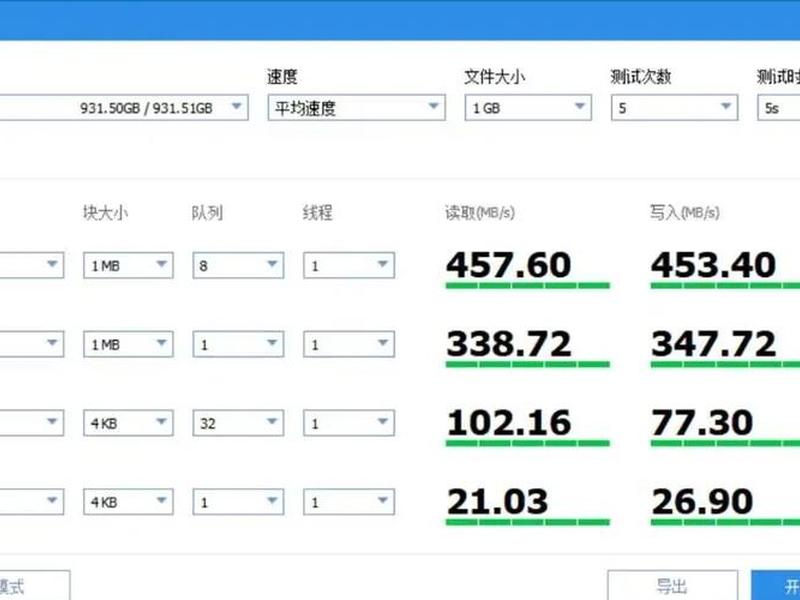Click the 线程 column header

pos(317,212)
